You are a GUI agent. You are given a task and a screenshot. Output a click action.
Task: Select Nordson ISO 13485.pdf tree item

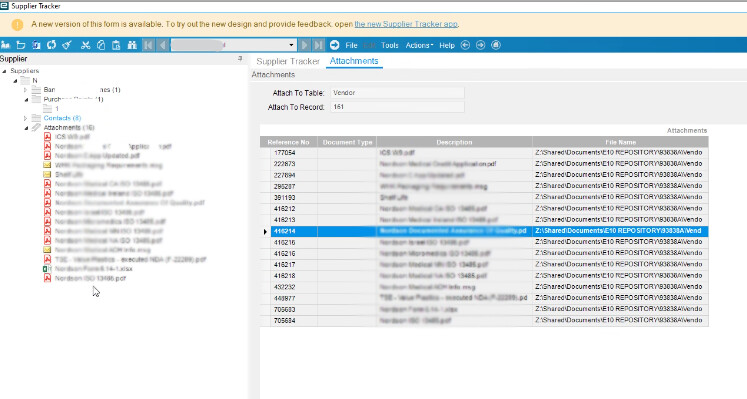point(91,278)
